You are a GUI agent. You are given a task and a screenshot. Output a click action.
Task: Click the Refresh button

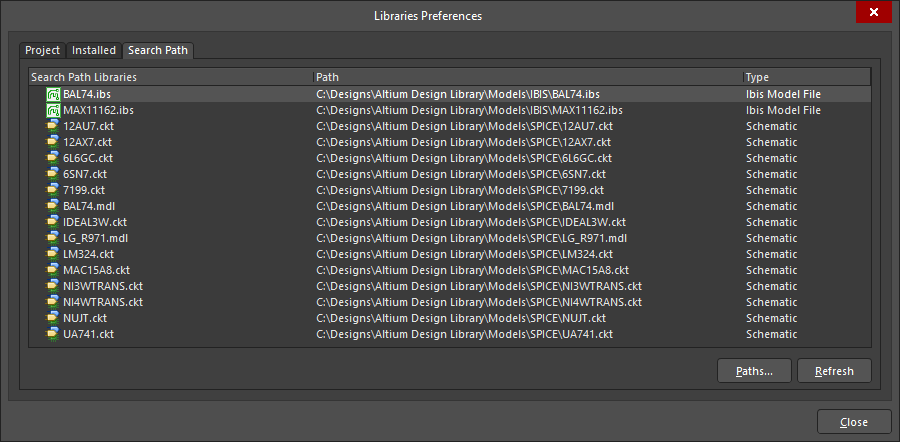[x=834, y=371]
